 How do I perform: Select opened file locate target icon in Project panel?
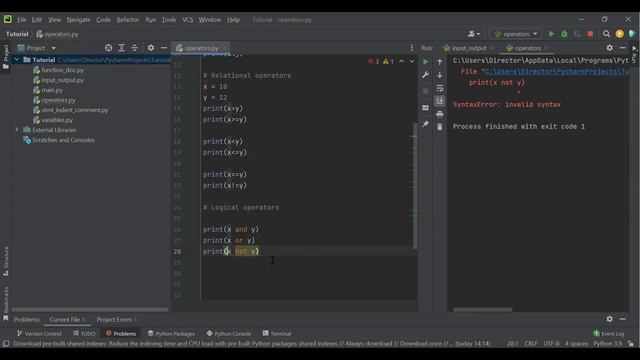pos(108,48)
